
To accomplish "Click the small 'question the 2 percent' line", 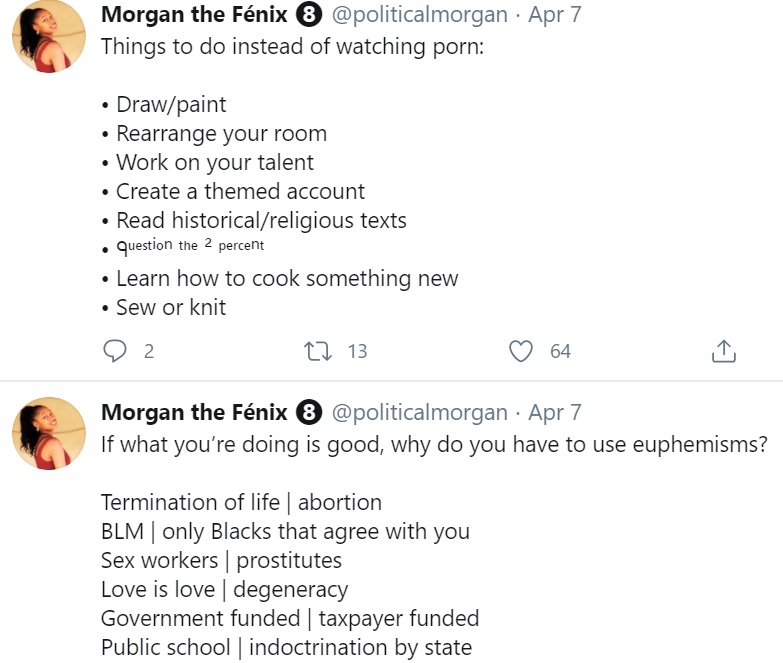I will pyautogui.click(x=190, y=246).
